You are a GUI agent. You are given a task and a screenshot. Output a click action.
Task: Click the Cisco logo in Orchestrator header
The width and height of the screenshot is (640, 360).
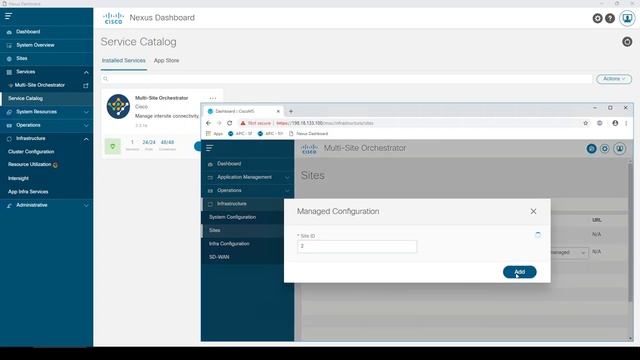309,149
